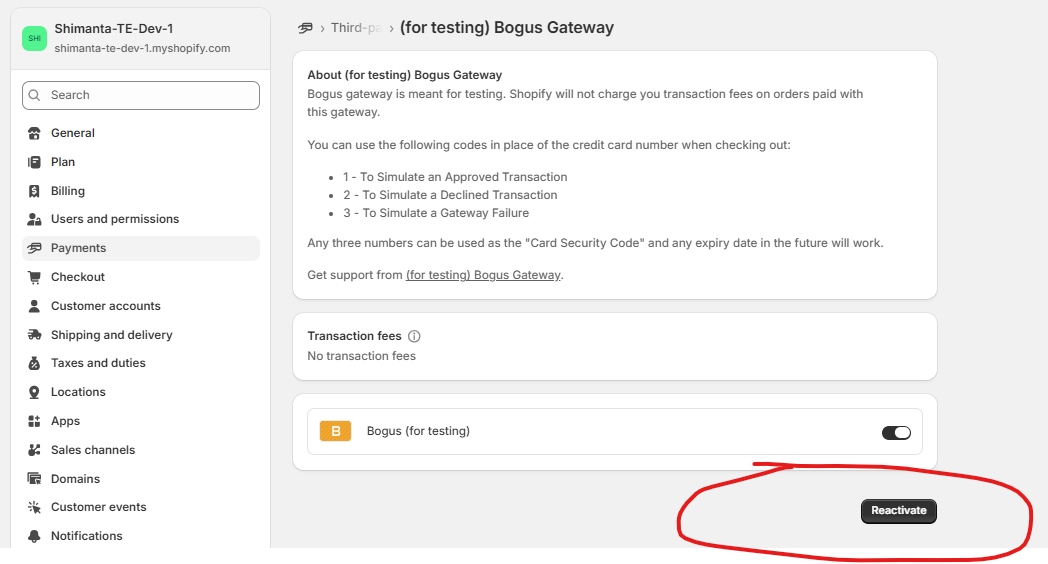Open the Payments settings menu item

(78, 248)
